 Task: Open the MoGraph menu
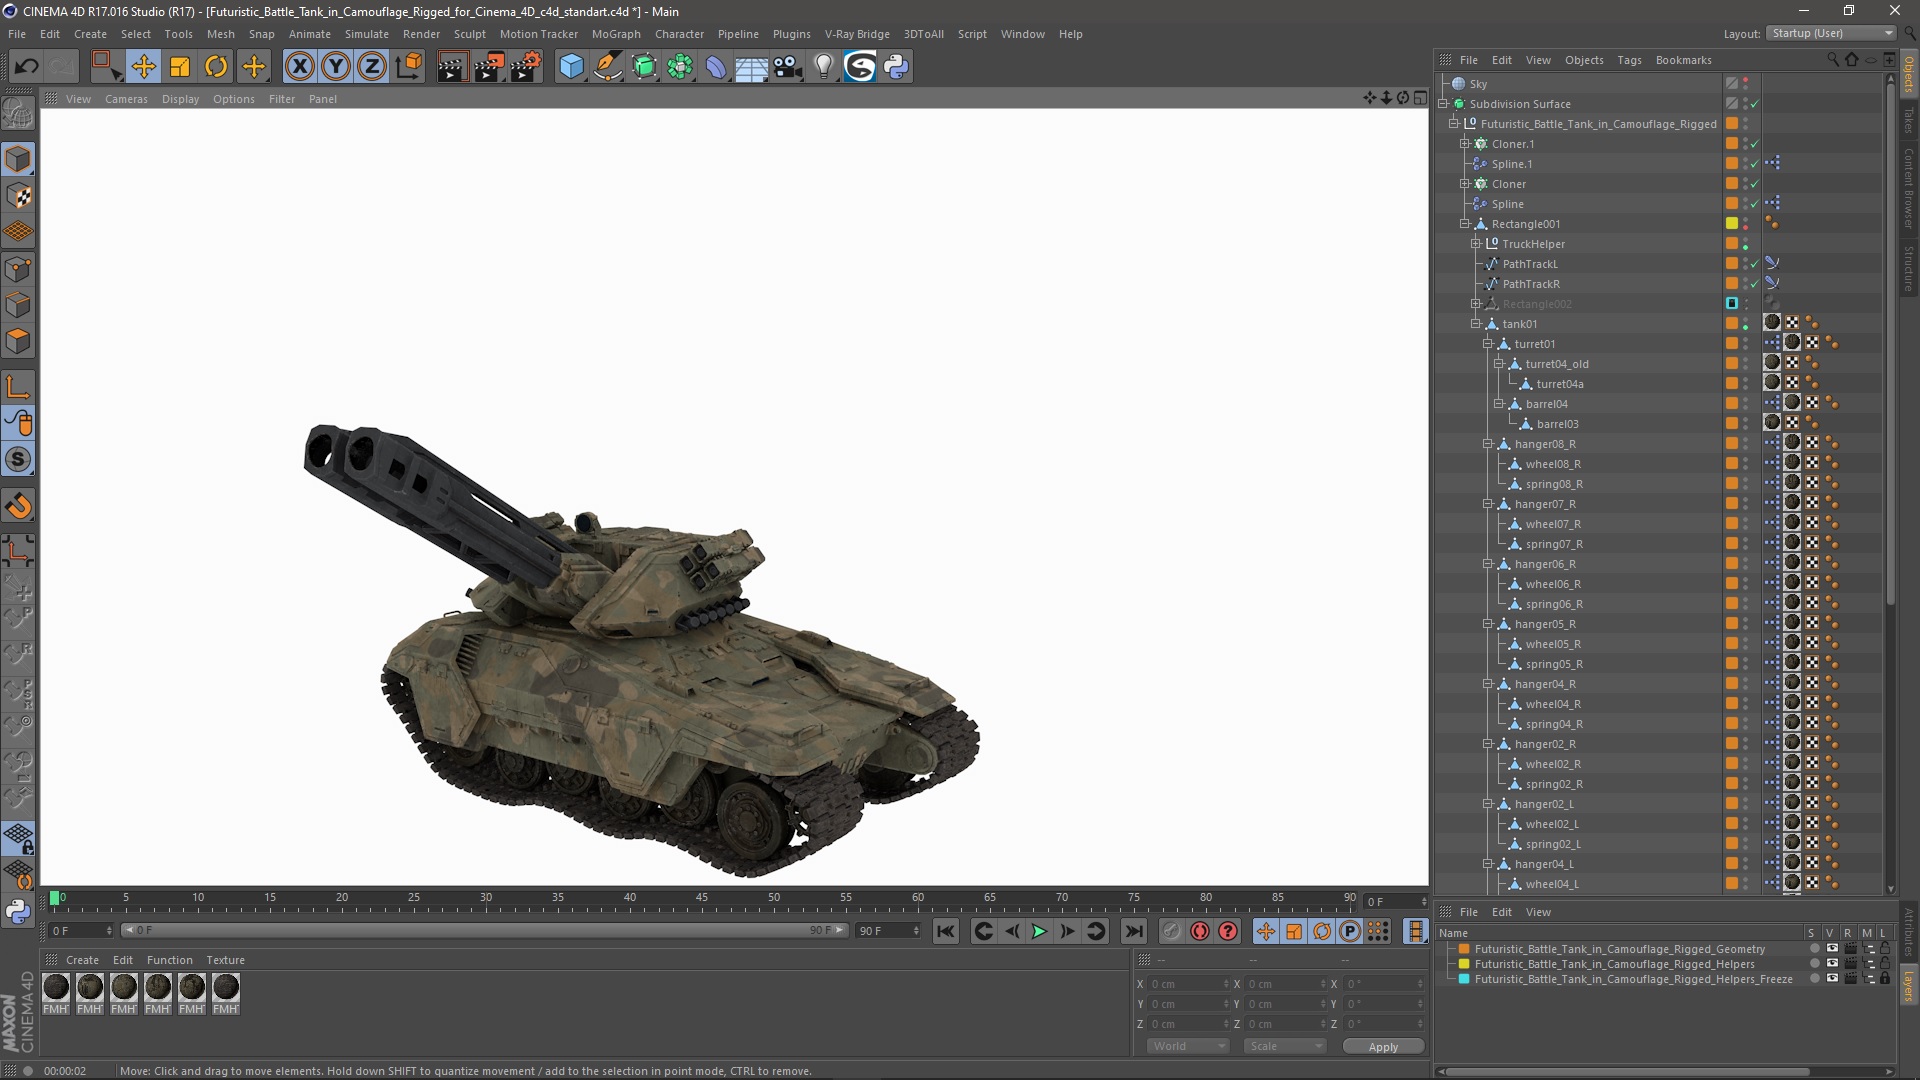616,34
